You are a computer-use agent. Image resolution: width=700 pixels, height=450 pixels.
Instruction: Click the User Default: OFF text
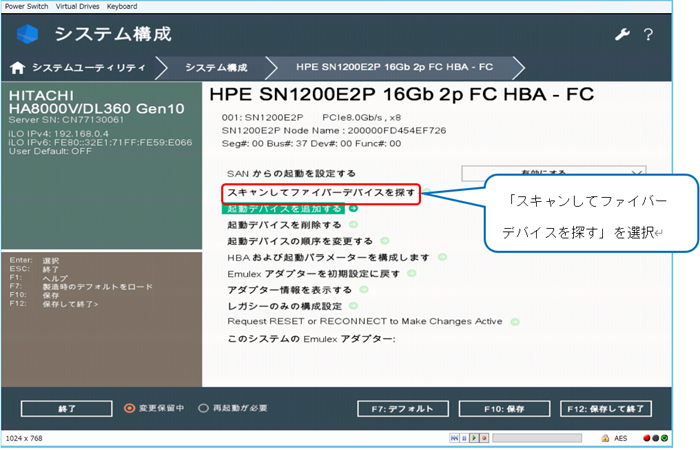pyautogui.click(x=50, y=151)
